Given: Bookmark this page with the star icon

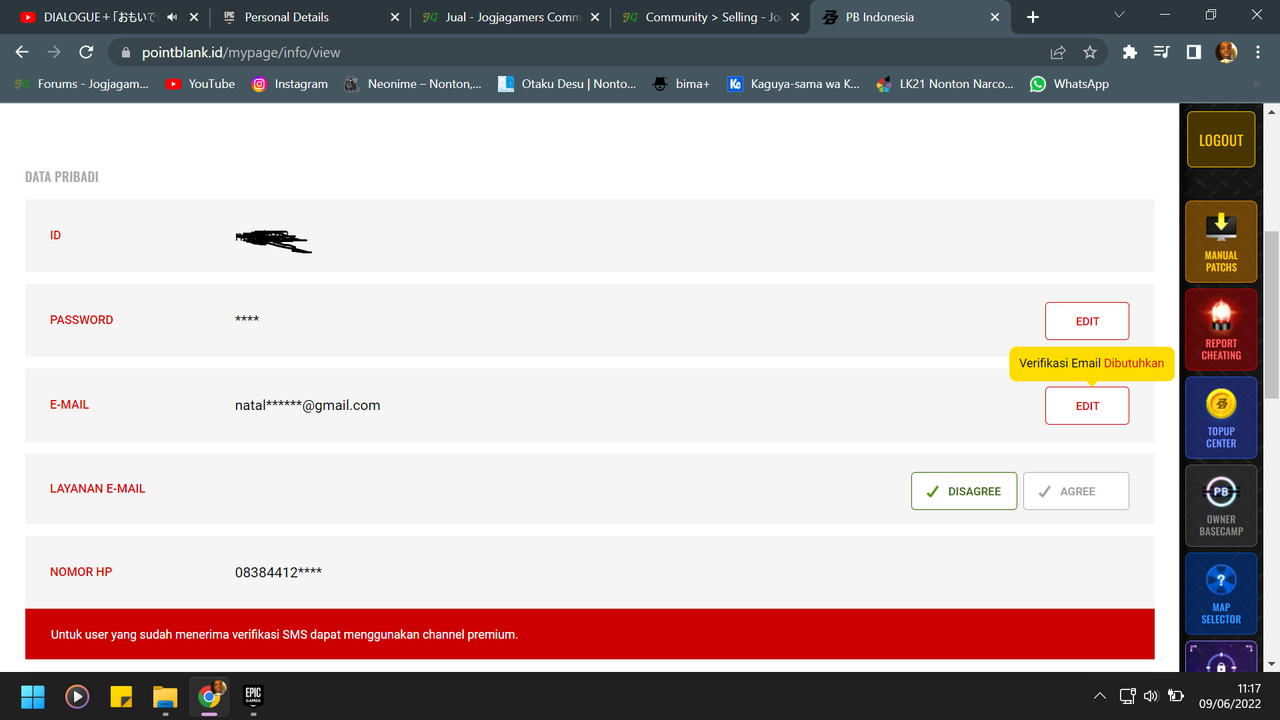Looking at the screenshot, I should (x=1090, y=52).
